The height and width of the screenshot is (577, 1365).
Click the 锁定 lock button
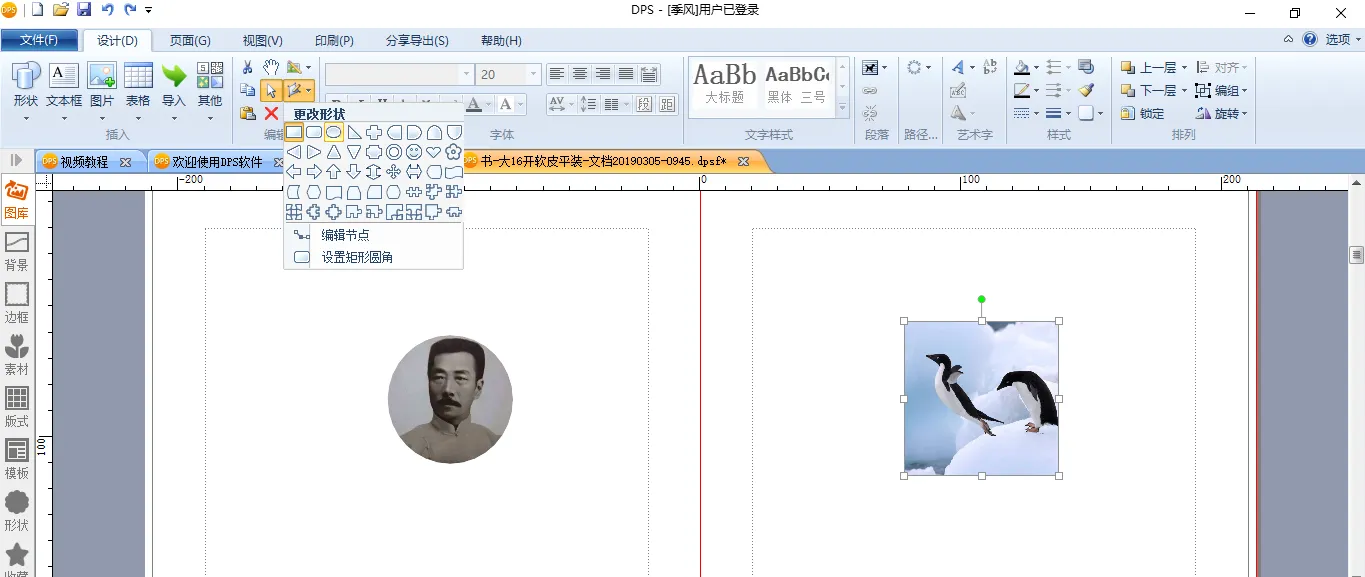click(x=1143, y=113)
